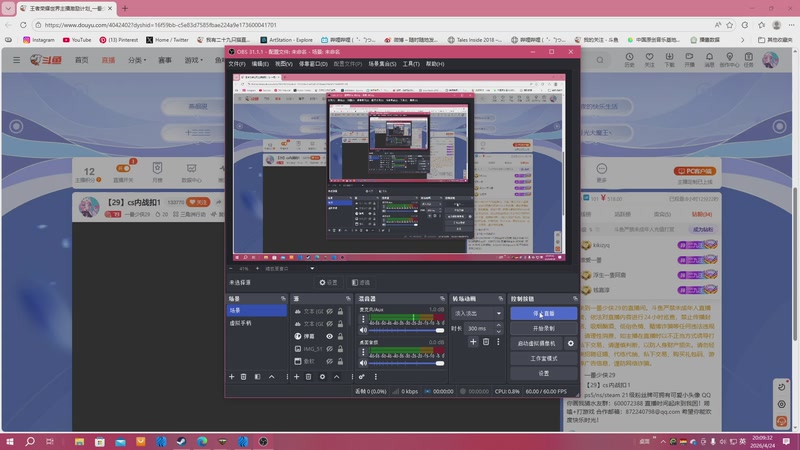The image size is (800, 450).
Task: Open scene filters icon in Scenes panel
Action: (258, 377)
